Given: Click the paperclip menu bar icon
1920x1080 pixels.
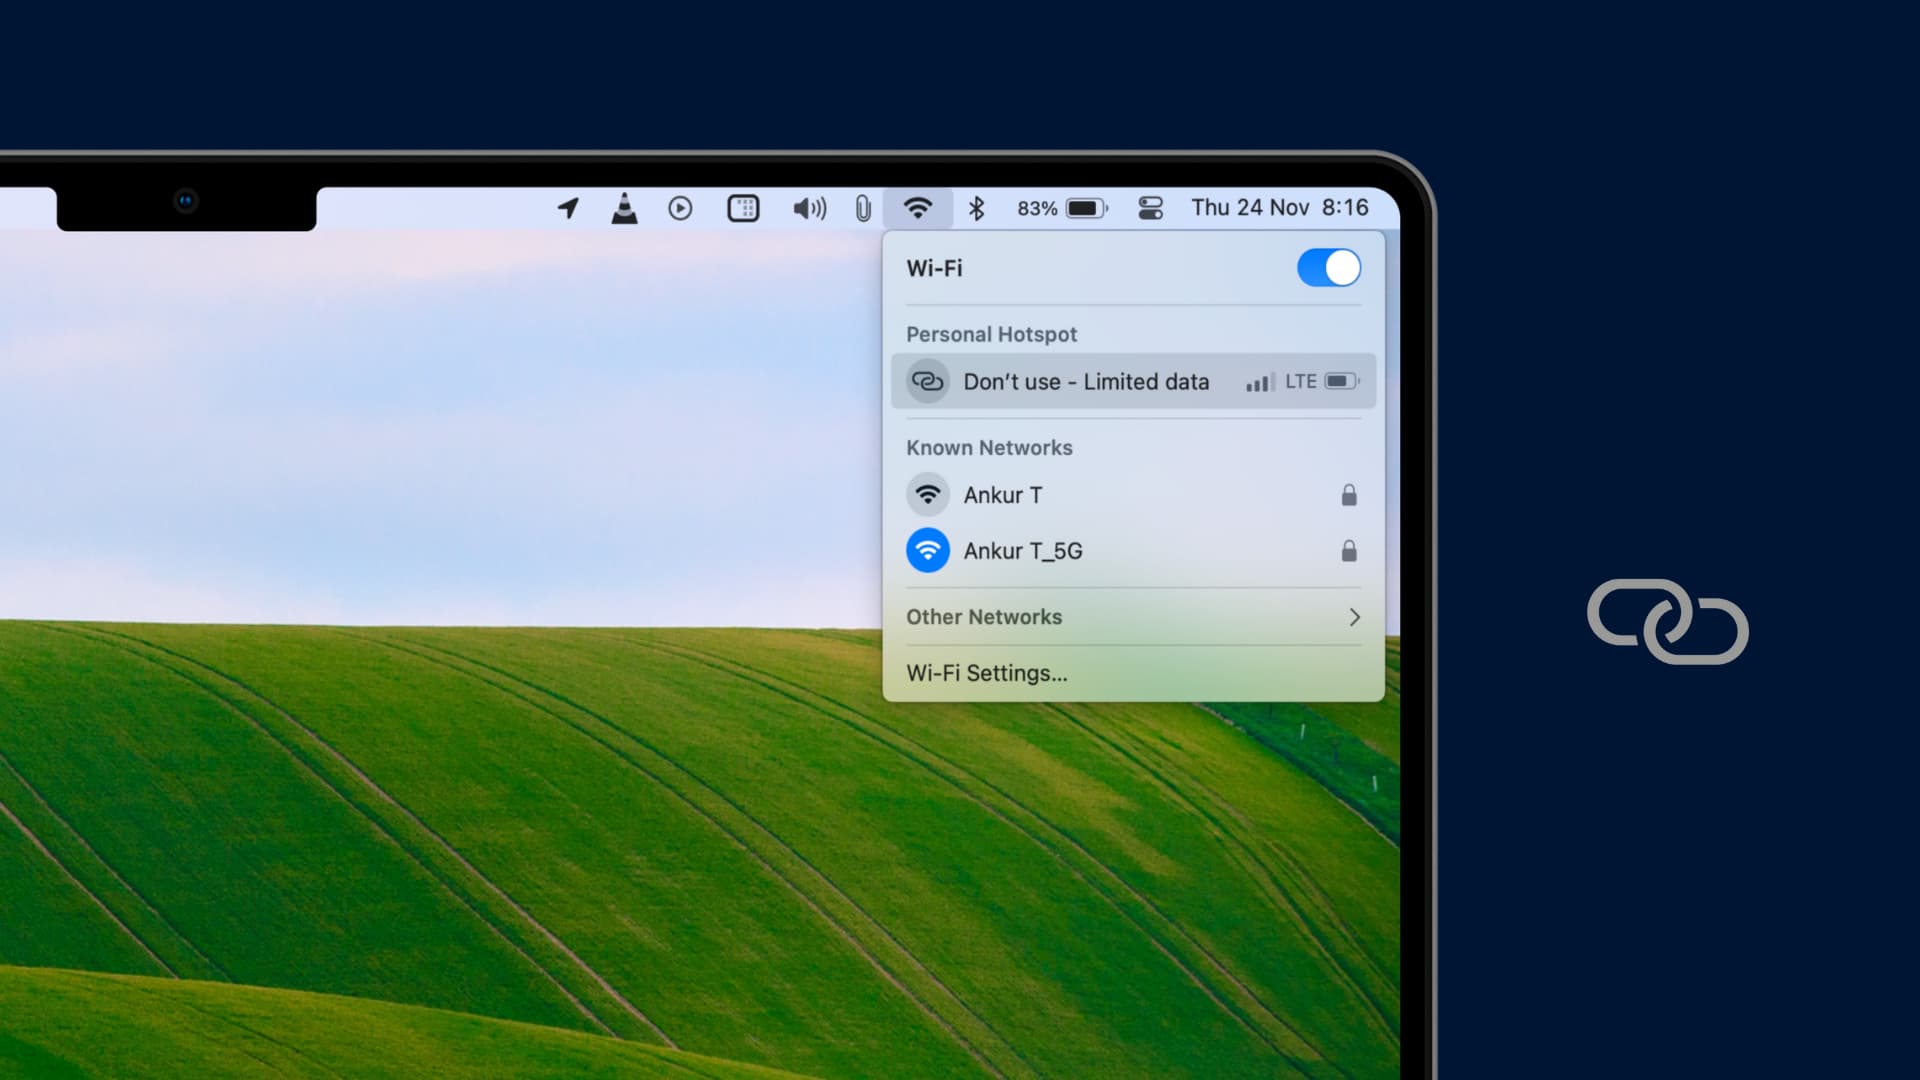Looking at the screenshot, I should [x=863, y=208].
